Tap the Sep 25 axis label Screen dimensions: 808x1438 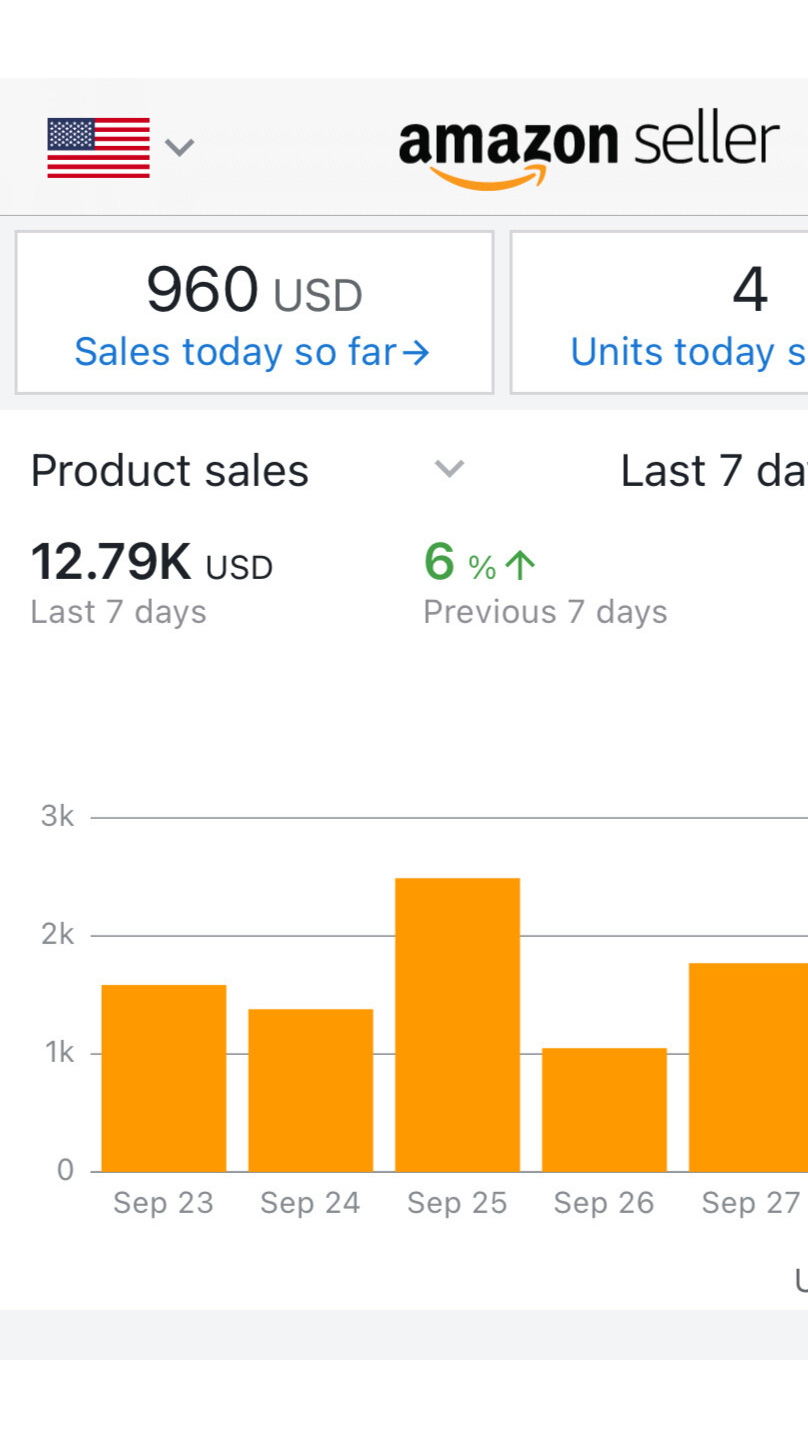point(457,1202)
